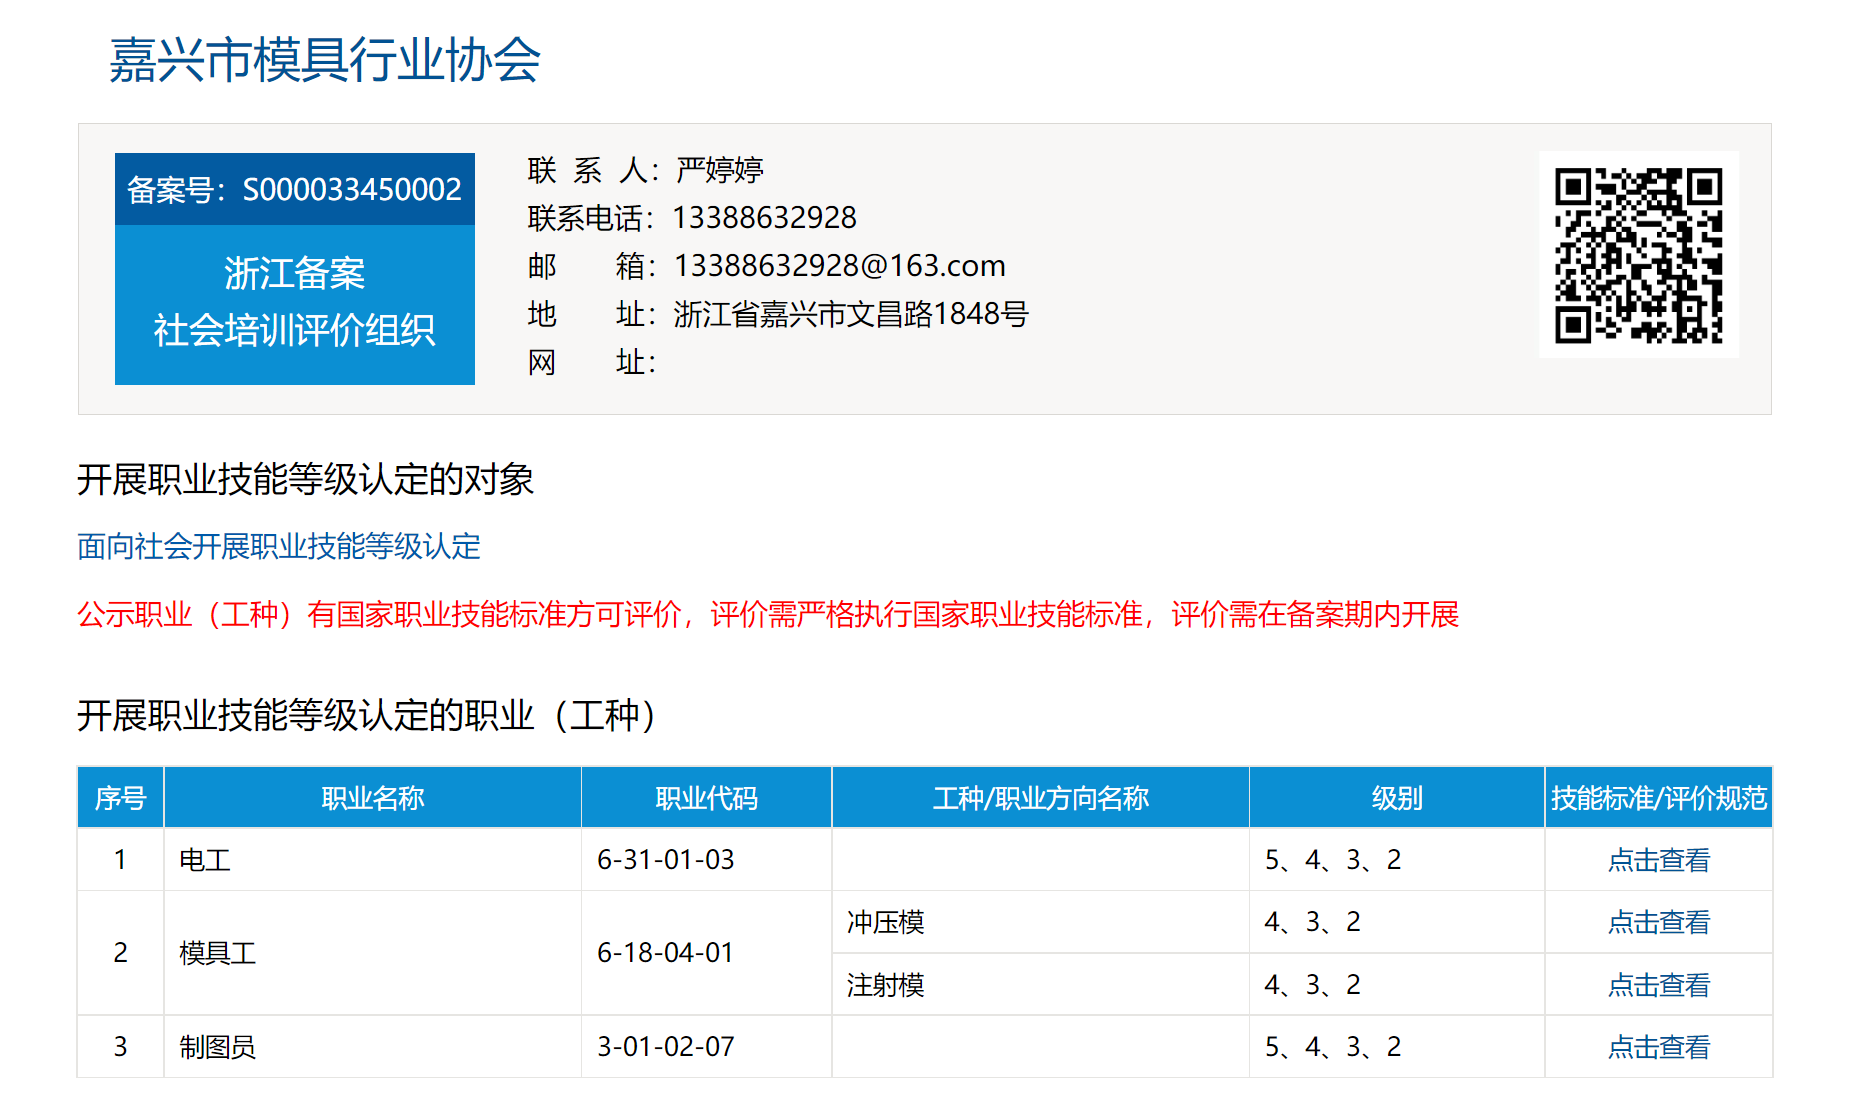Click the occupation code 3-01-02-07
The height and width of the screenshot is (1105, 1851).
[x=665, y=1047]
